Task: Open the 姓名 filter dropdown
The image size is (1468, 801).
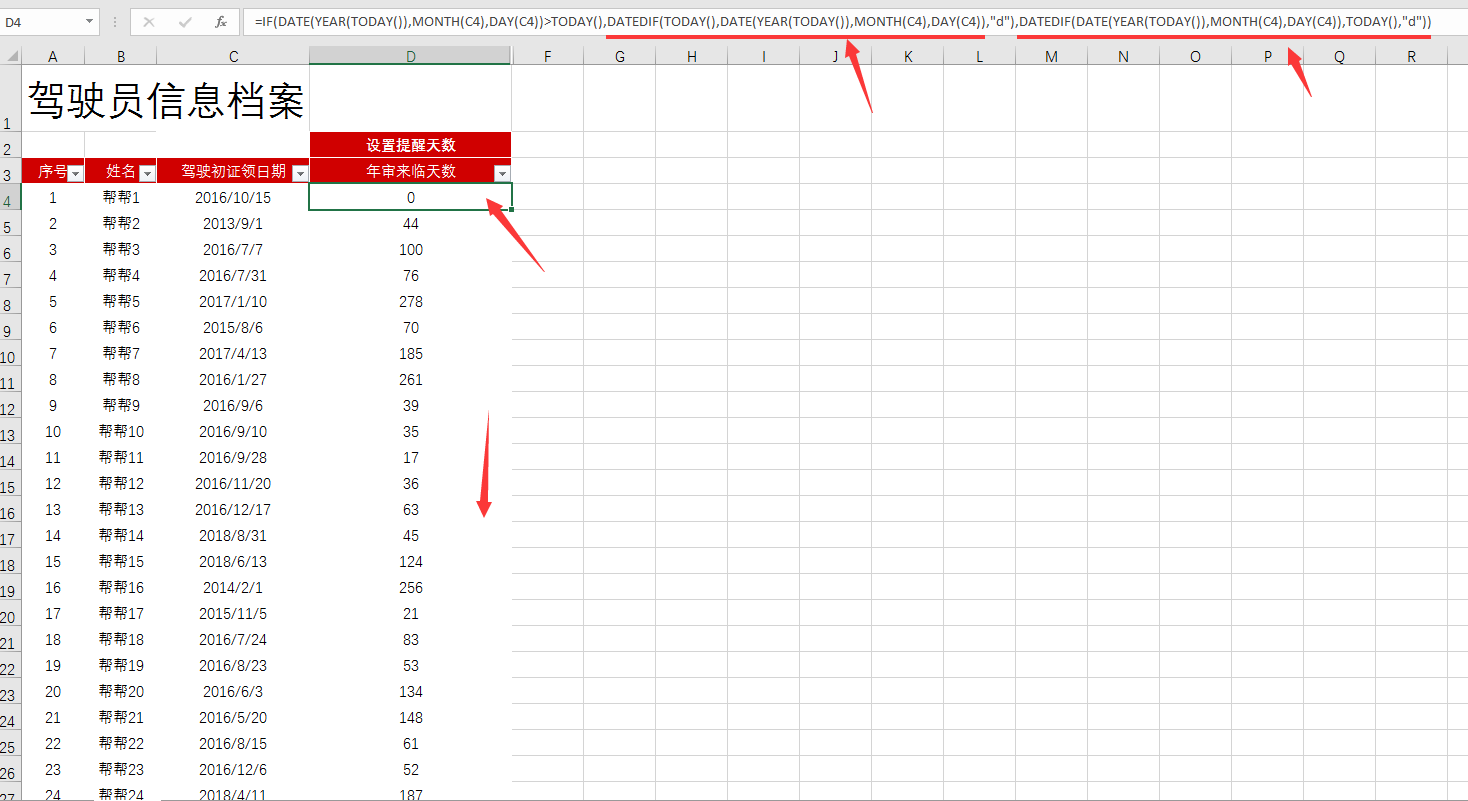Action: [x=147, y=173]
